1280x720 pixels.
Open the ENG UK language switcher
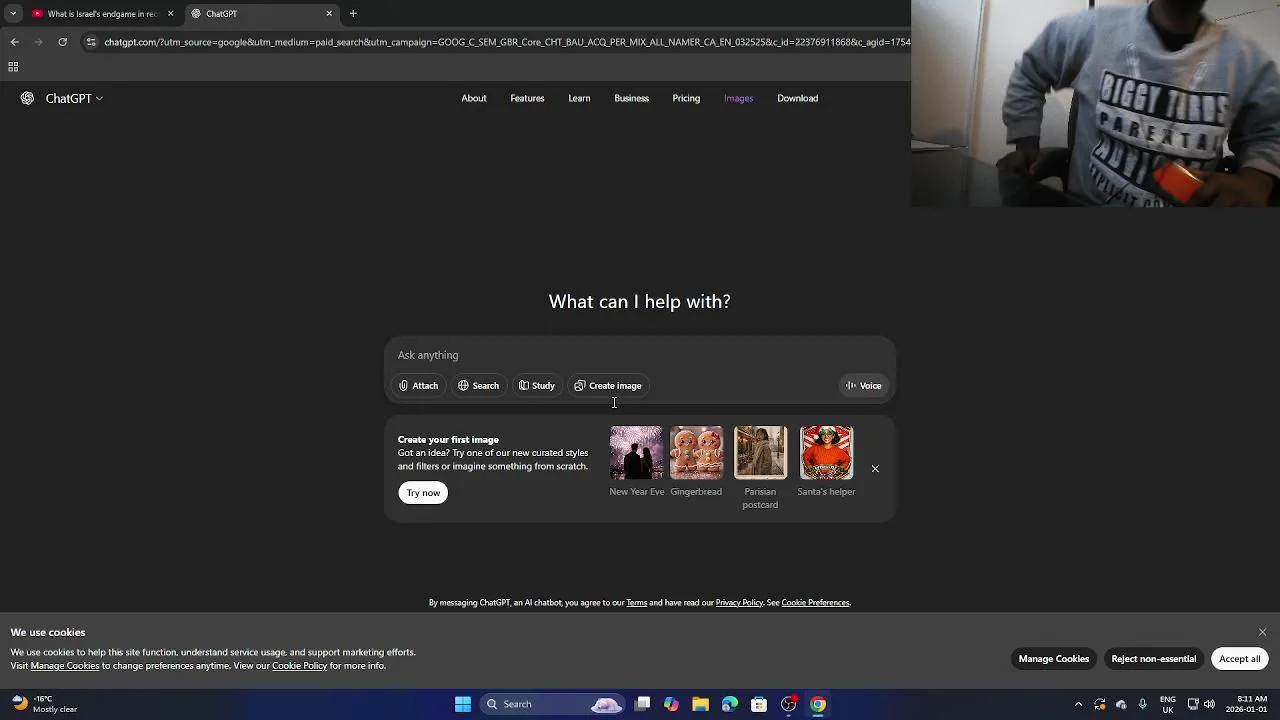(1168, 704)
